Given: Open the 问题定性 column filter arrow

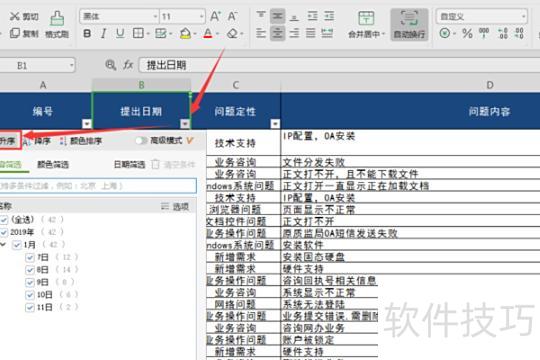Looking at the screenshot, I should [275, 123].
